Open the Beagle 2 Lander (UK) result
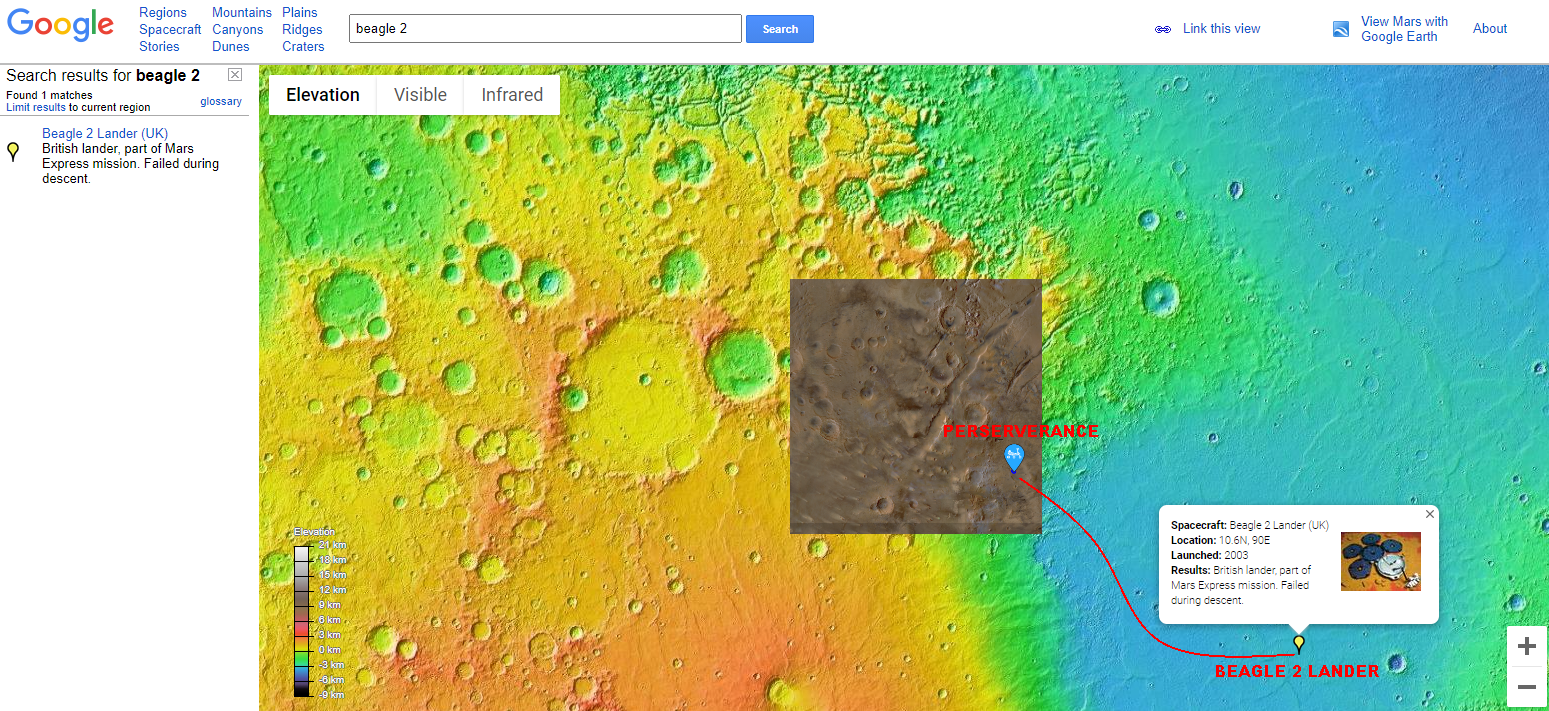1549x711 pixels. click(105, 133)
